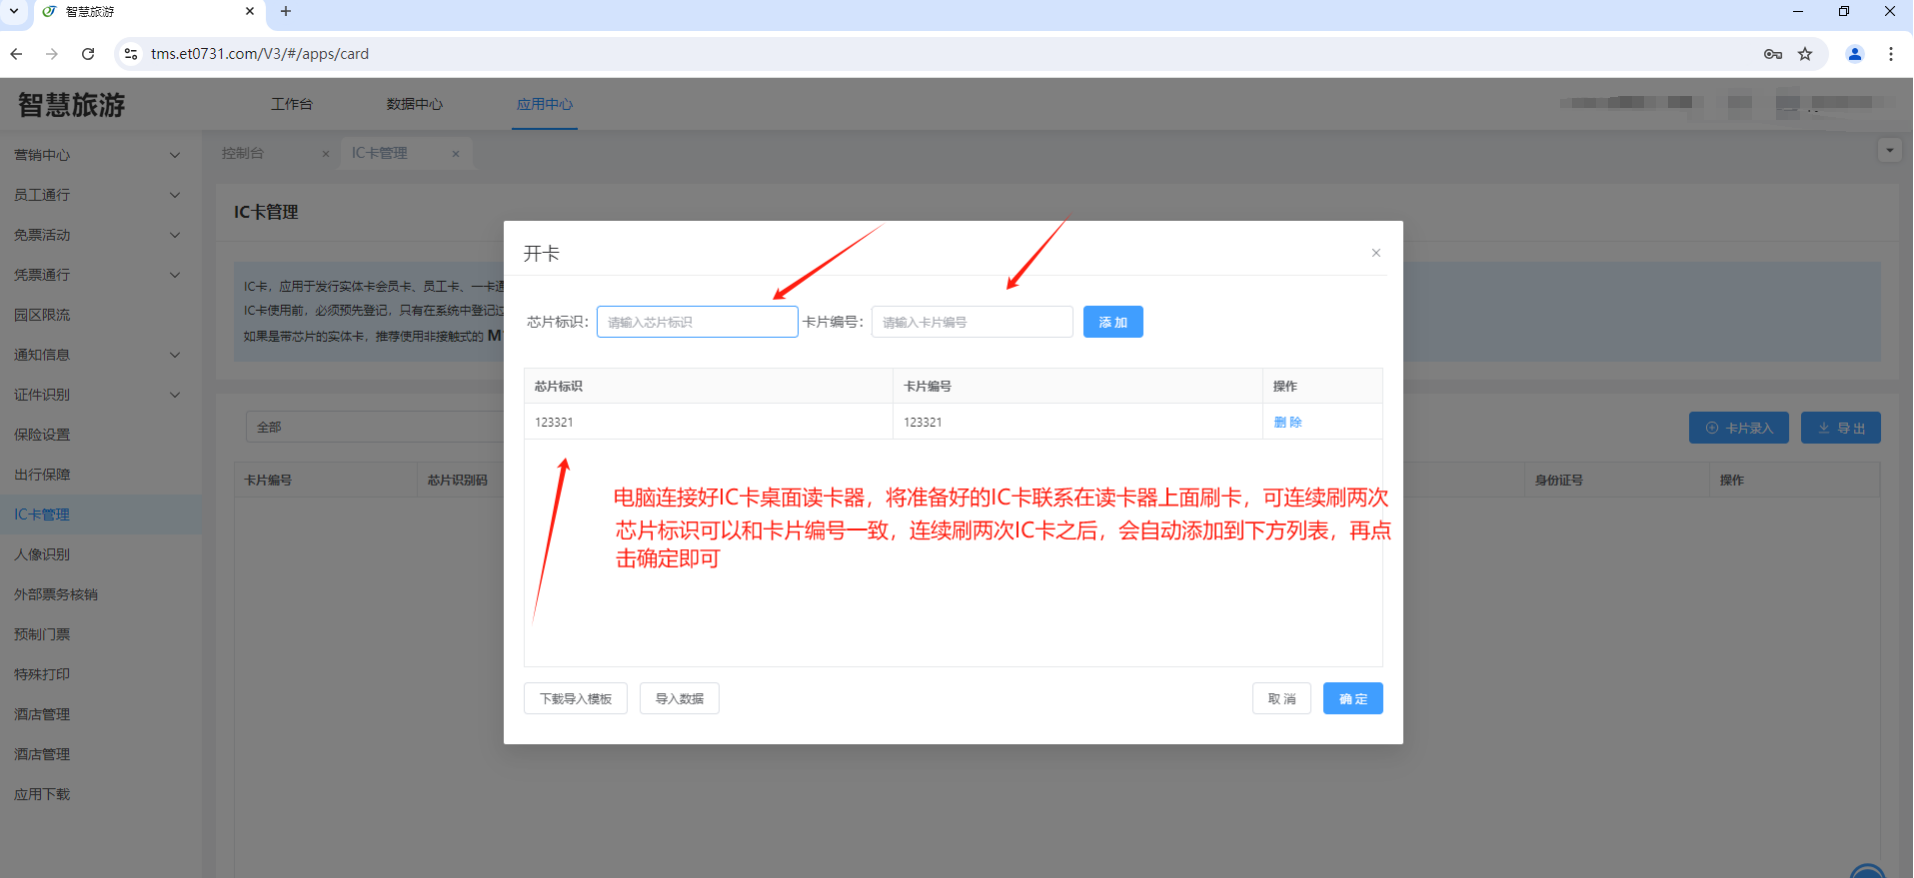Open the password key icon in address bar
The height and width of the screenshot is (878, 1914).
click(x=1772, y=54)
